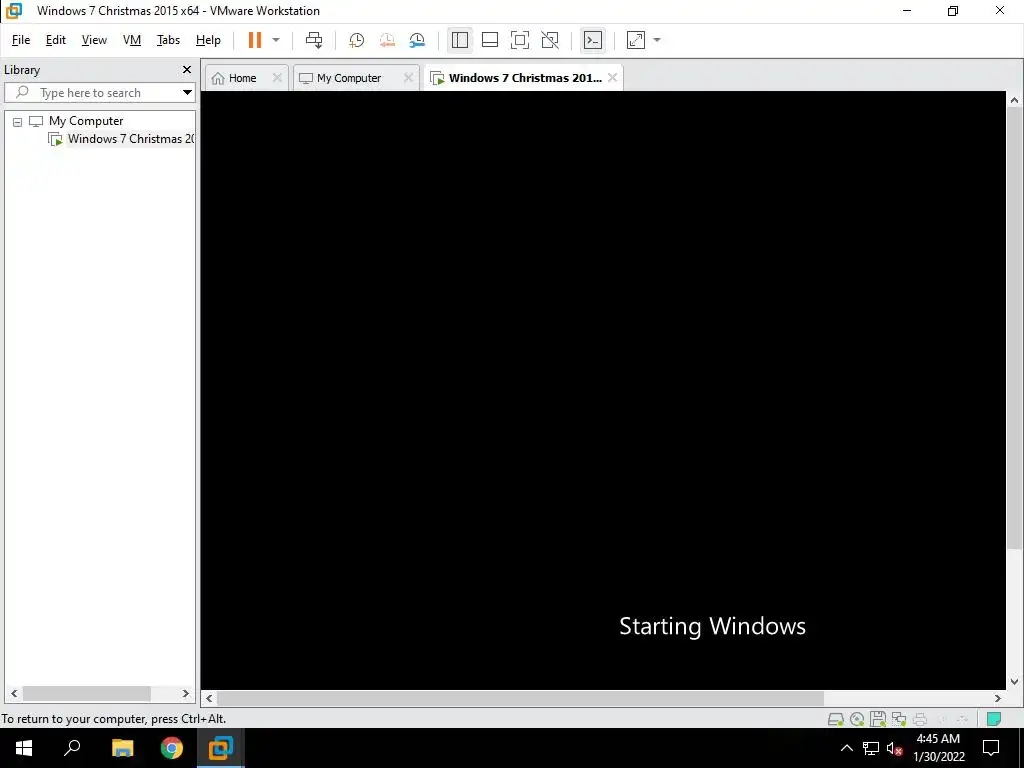1024x768 pixels.
Task: Click the stretch guest display icon
Action: pyautogui.click(x=635, y=40)
